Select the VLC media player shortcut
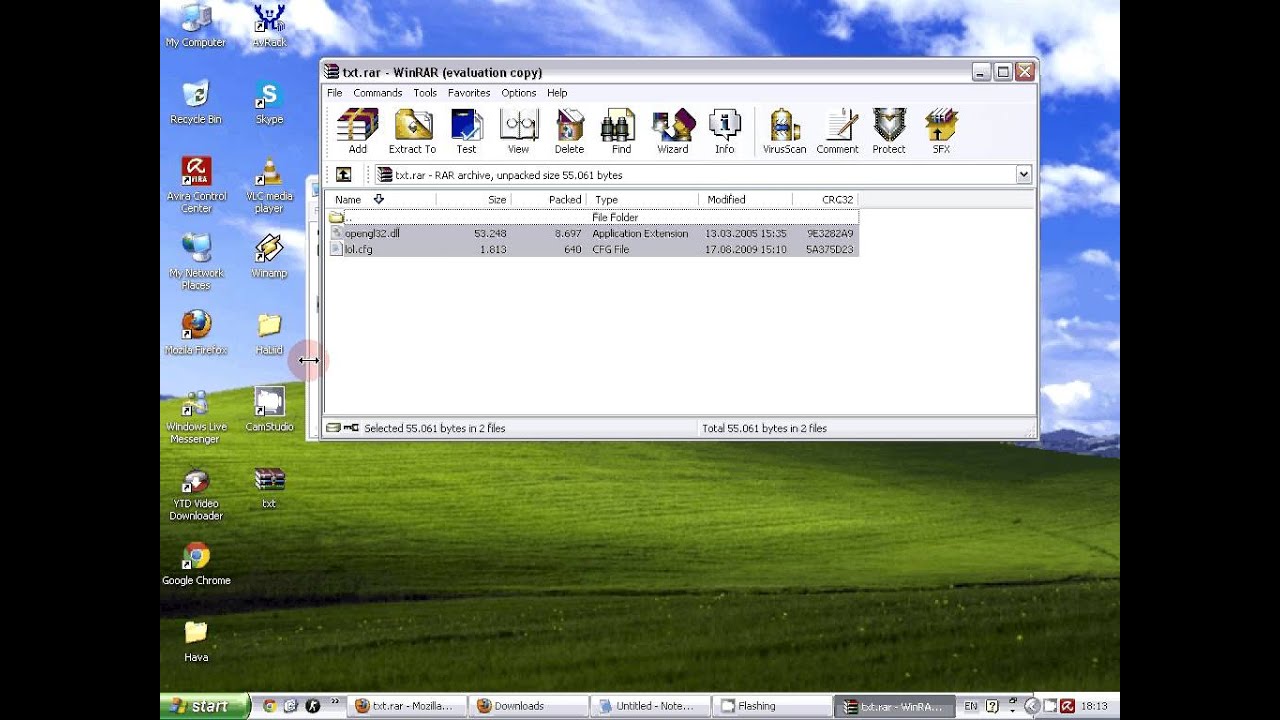Viewport: 1280px width, 720px height. point(269,185)
